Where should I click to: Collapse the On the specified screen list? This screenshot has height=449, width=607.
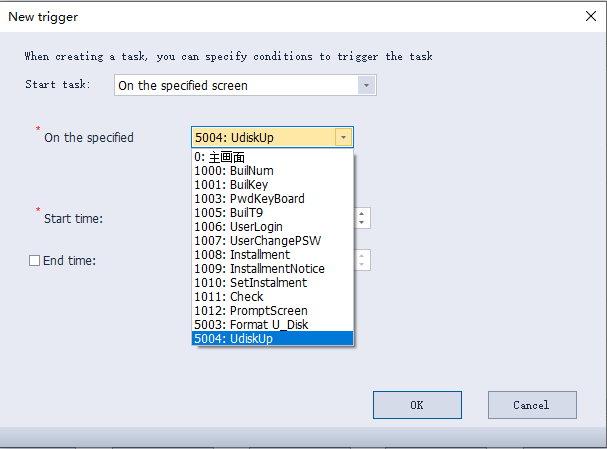tap(343, 138)
